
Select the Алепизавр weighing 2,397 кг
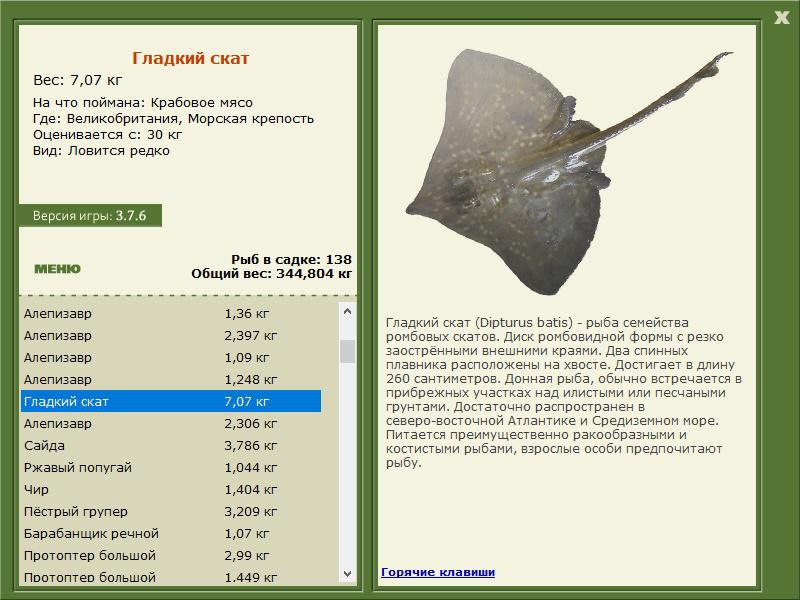170,335
